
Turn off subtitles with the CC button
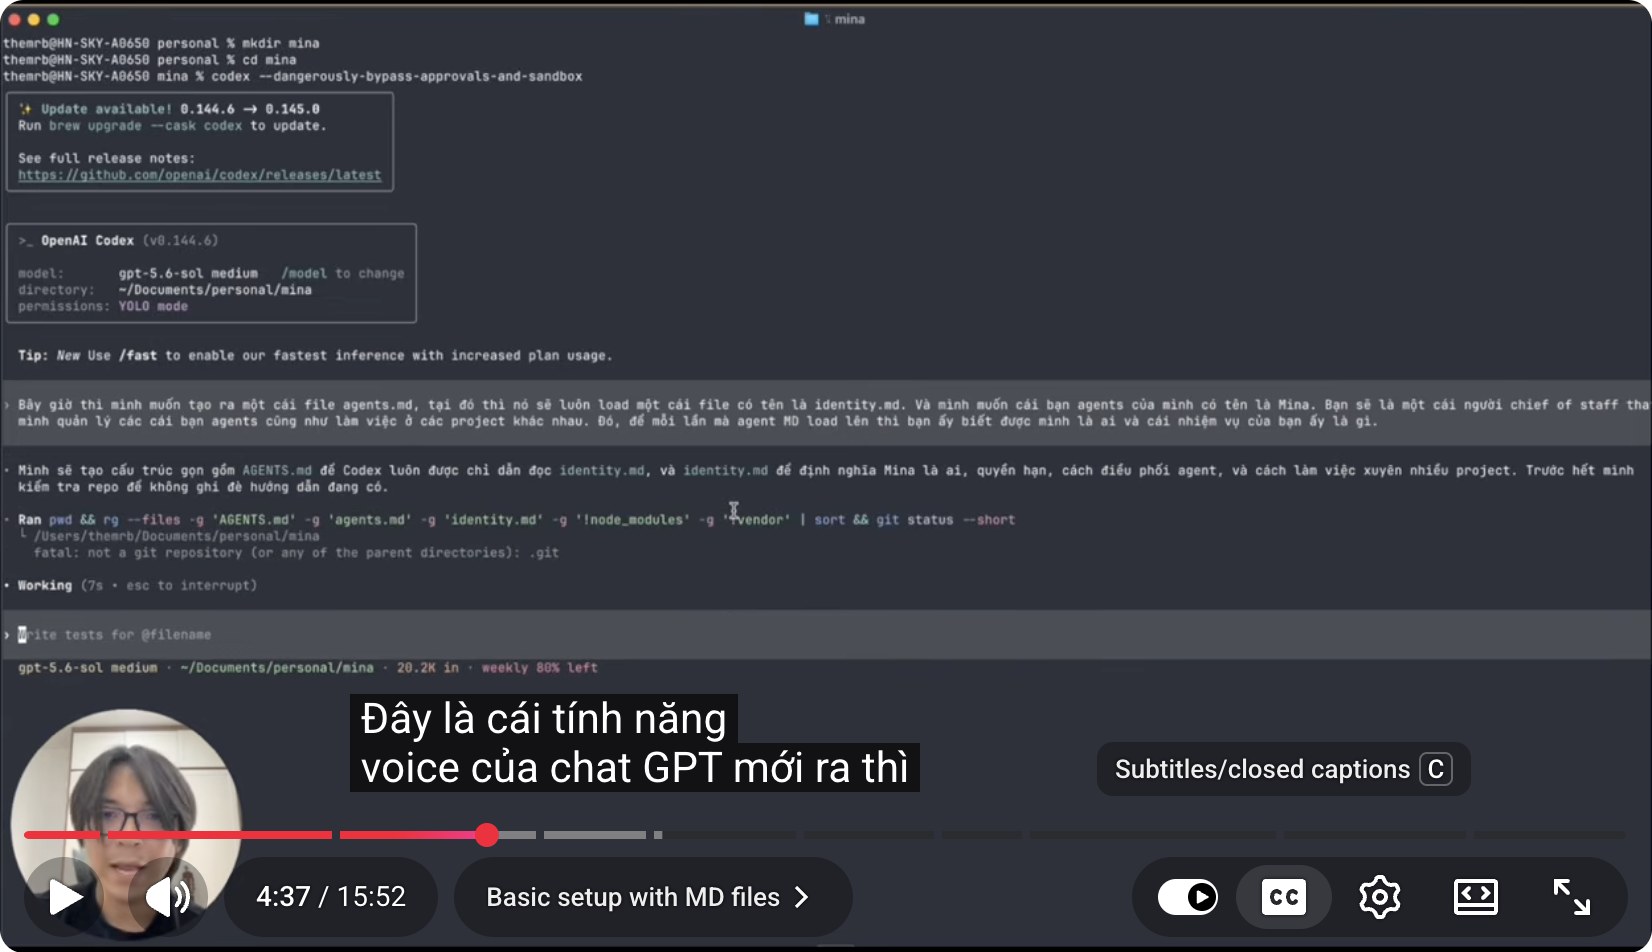[1284, 897]
